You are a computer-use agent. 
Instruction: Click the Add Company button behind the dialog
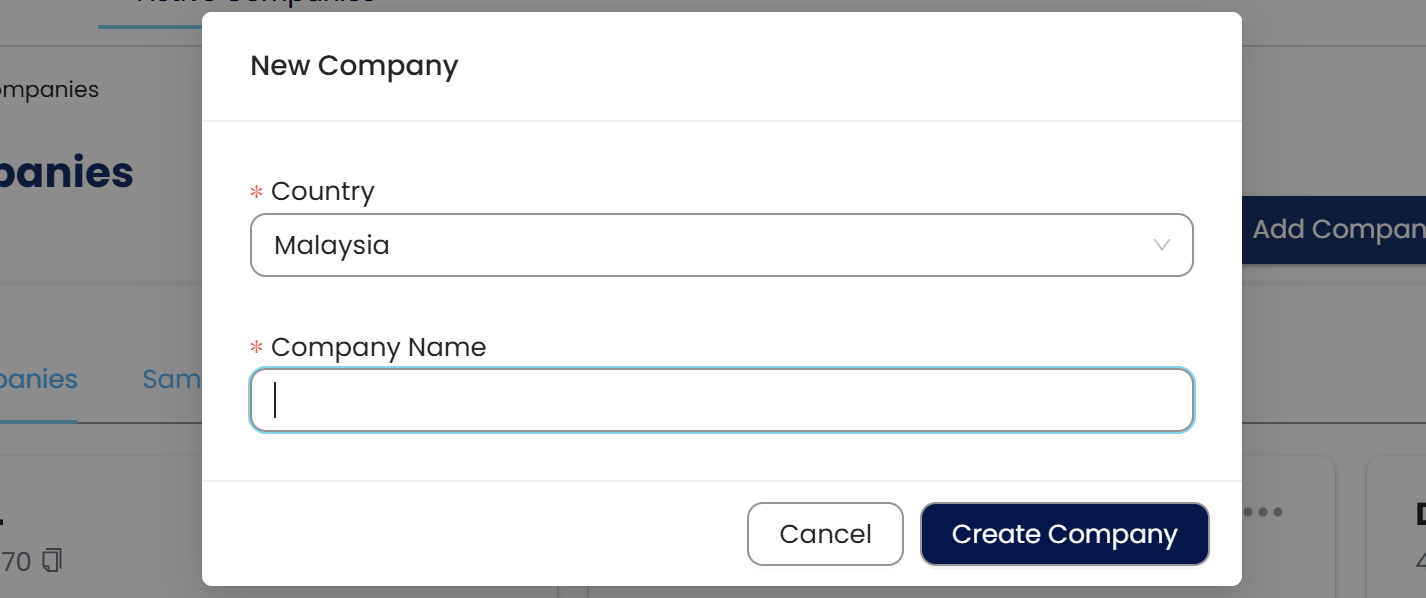pos(1336,230)
